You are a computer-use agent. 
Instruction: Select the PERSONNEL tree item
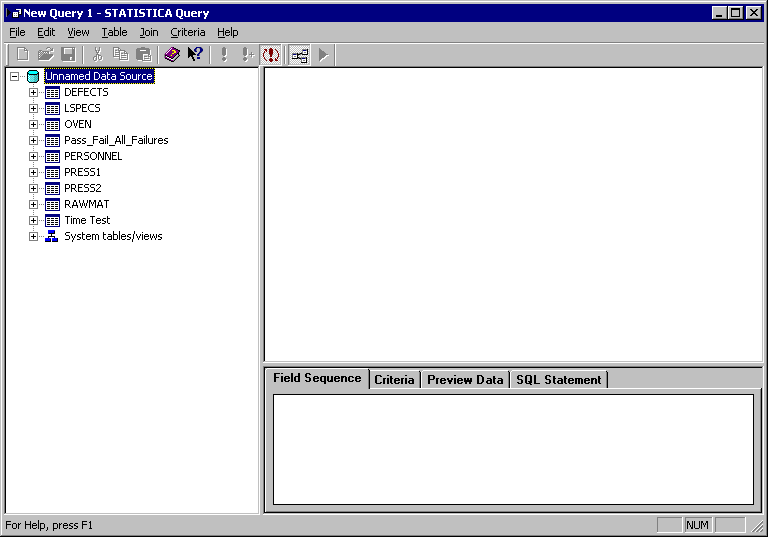coord(93,156)
